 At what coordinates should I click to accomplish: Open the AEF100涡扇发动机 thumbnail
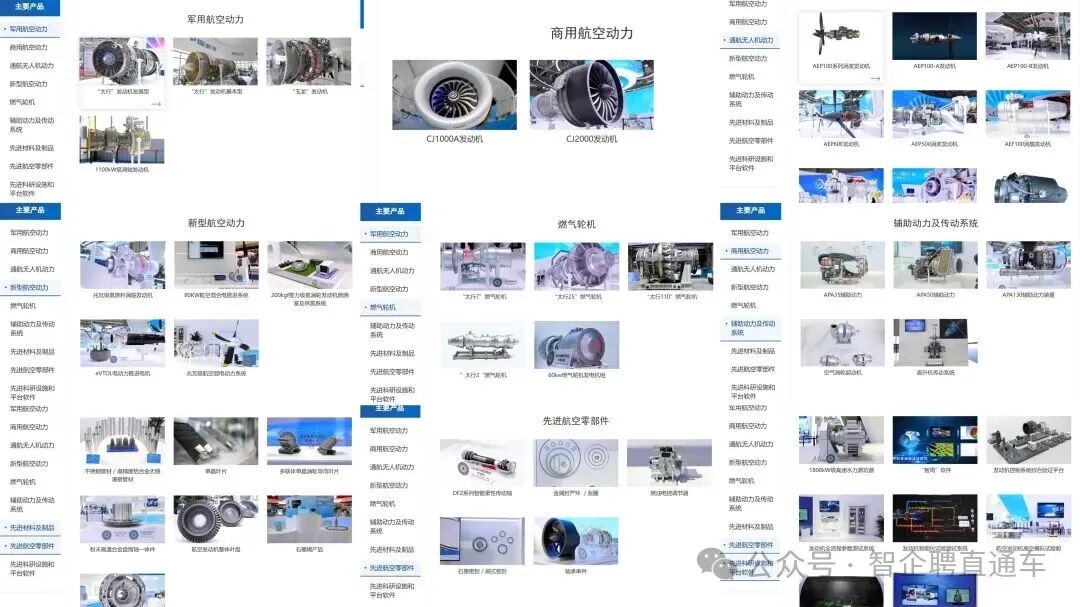[1028, 114]
